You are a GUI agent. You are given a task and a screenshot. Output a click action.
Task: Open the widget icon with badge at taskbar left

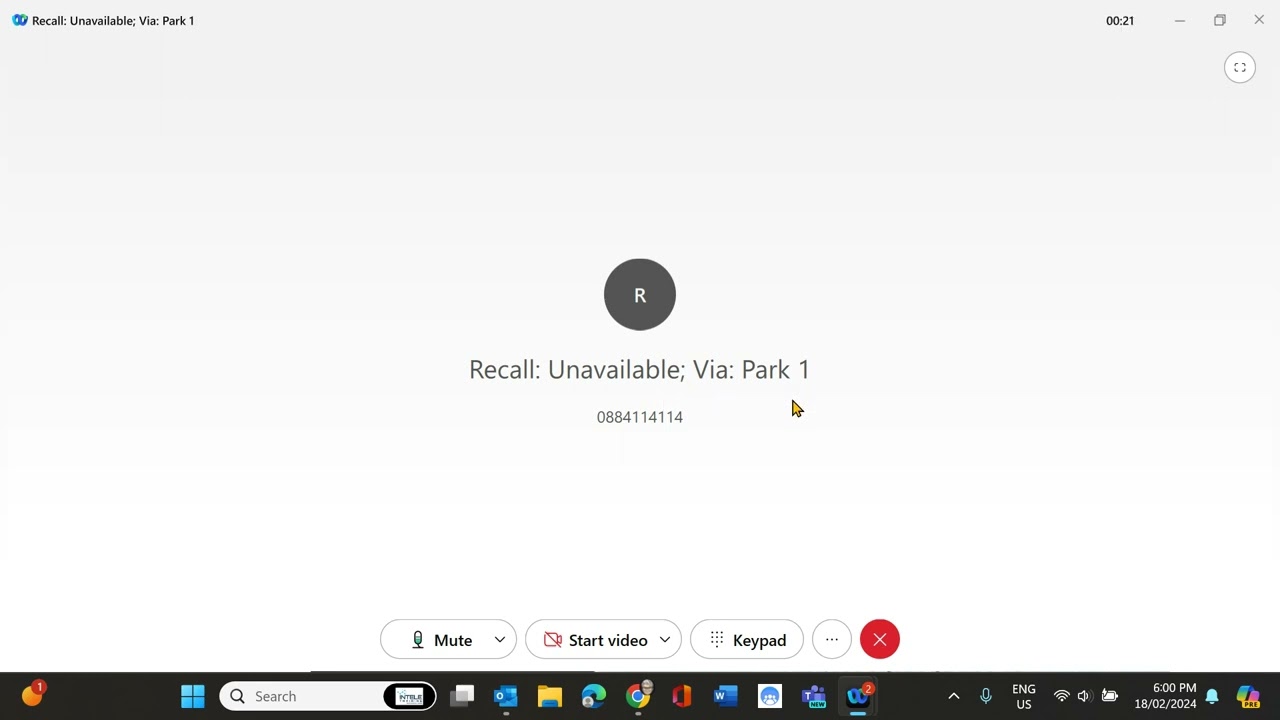click(x=32, y=695)
